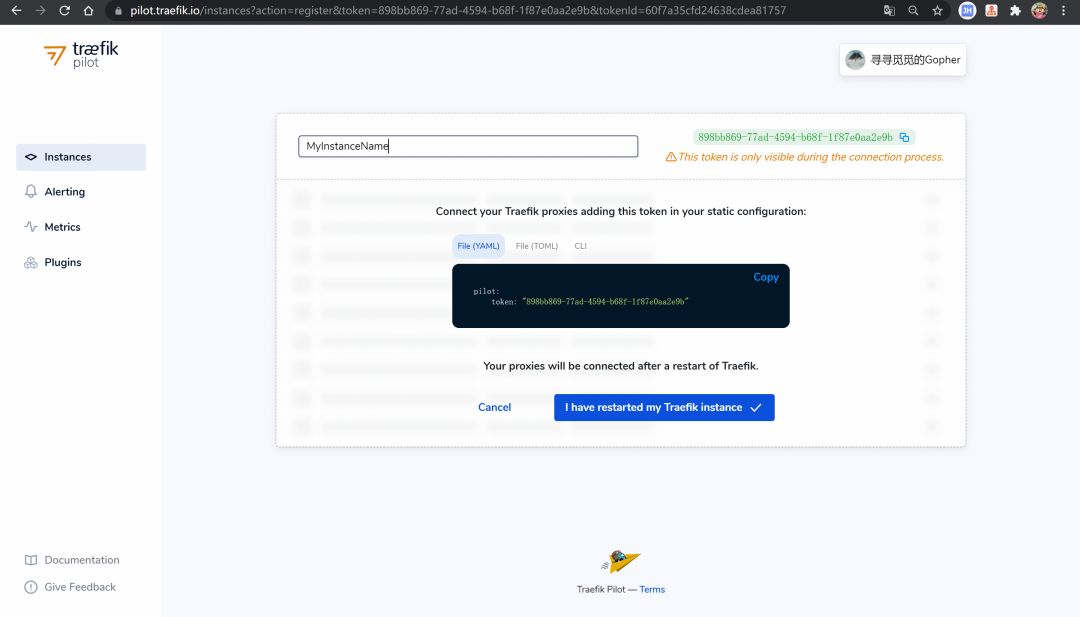Cancel the instance registration

tap(495, 407)
